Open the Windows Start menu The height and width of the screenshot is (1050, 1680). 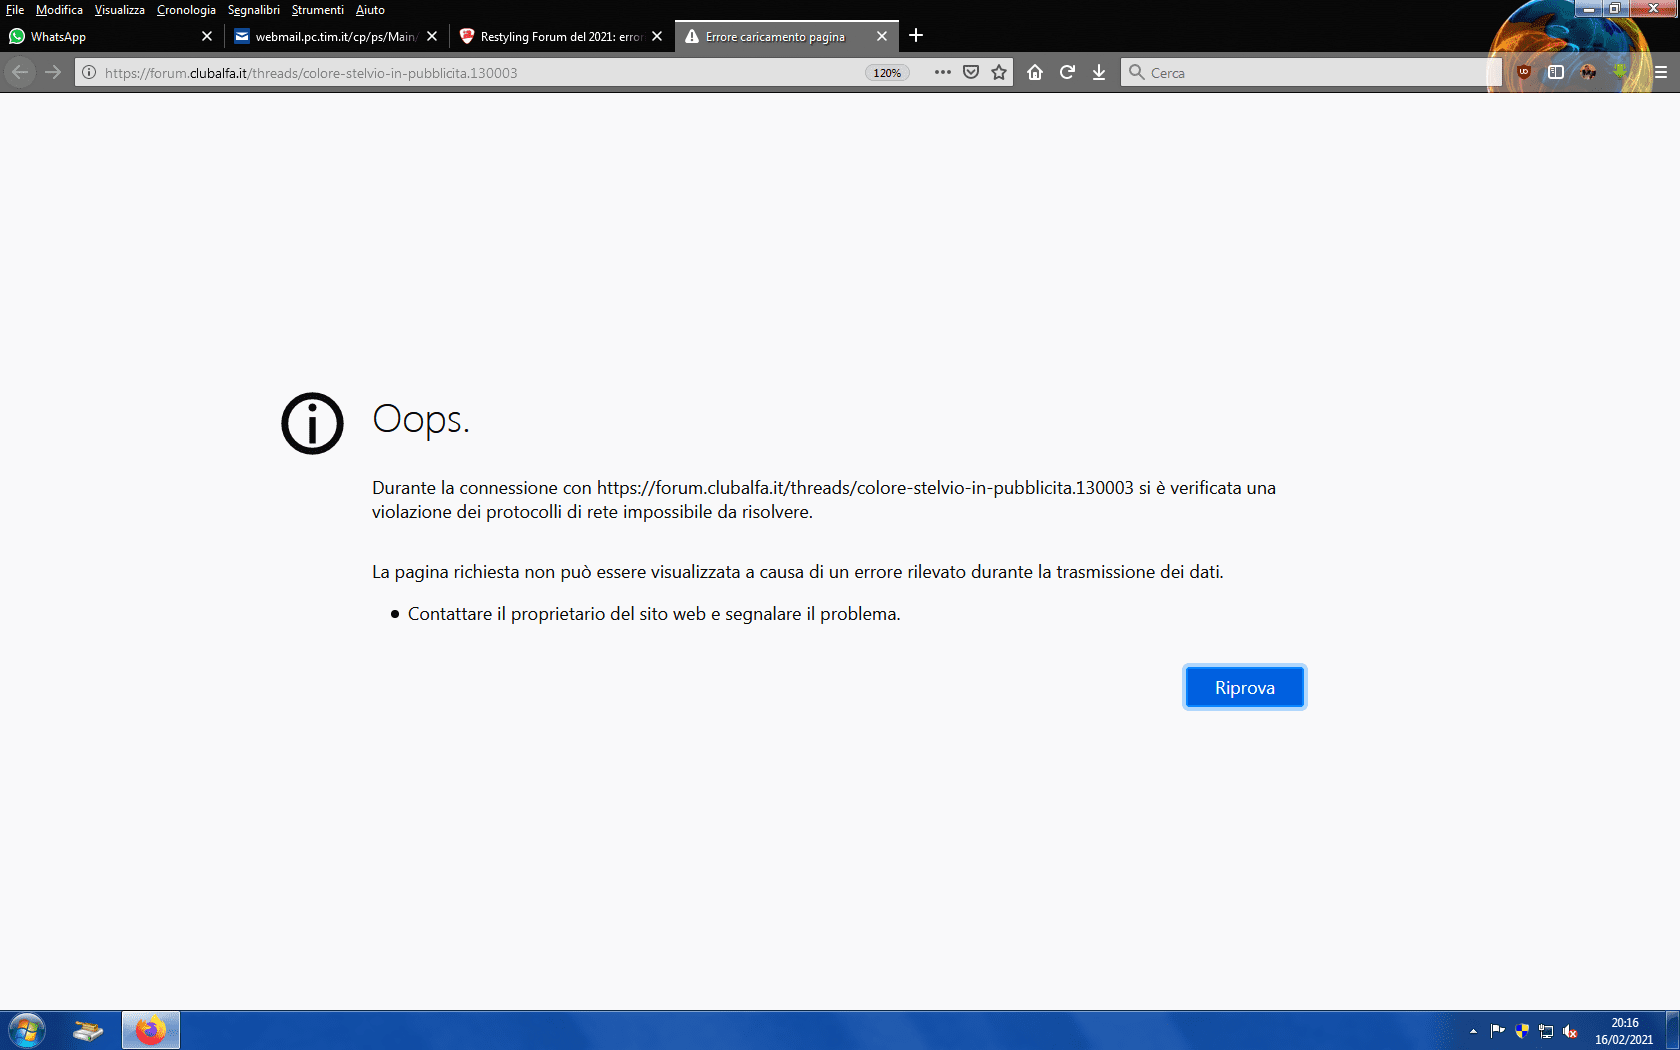(27, 1030)
